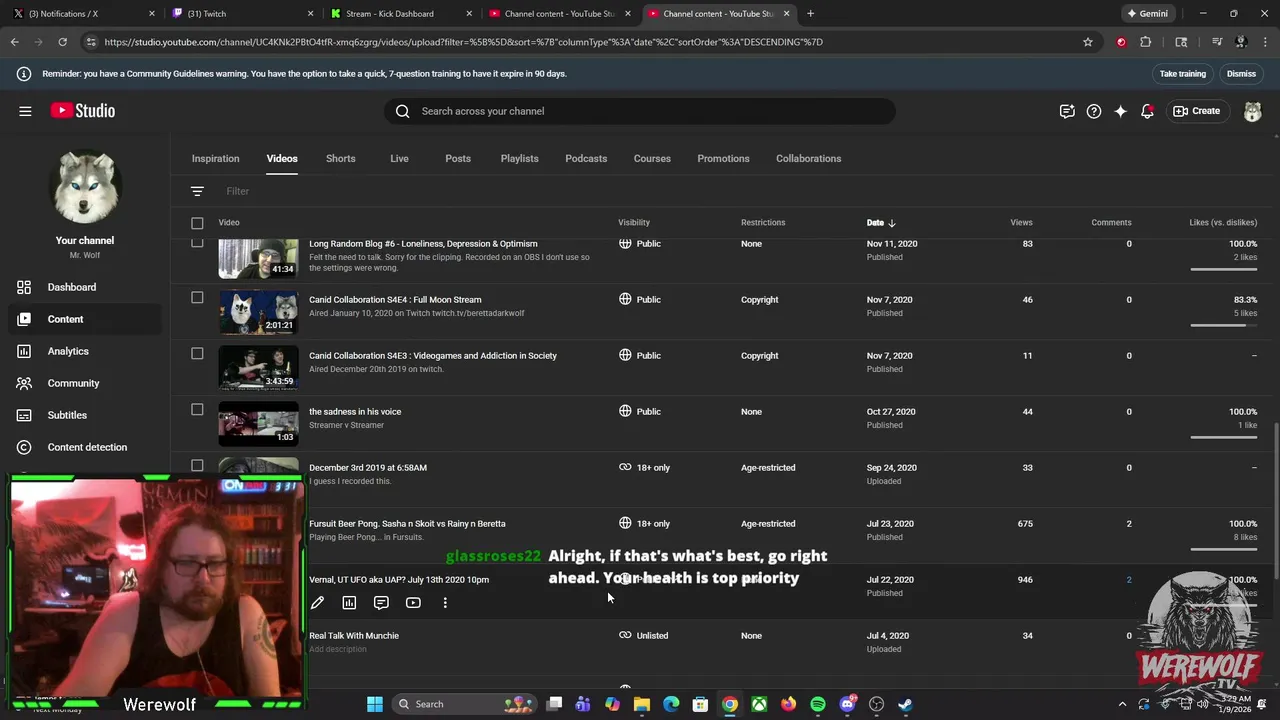The image size is (1280, 720).
Task: Open Subtitles in the left sidebar
Action: coord(85,415)
